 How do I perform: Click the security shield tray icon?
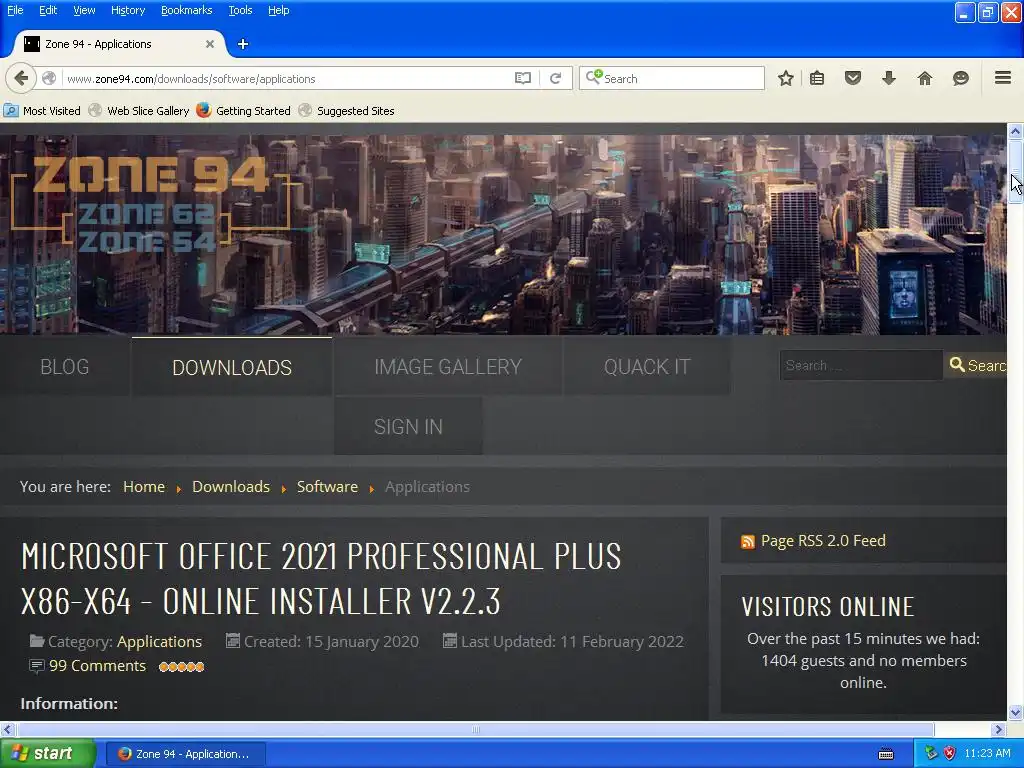[950, 753]
